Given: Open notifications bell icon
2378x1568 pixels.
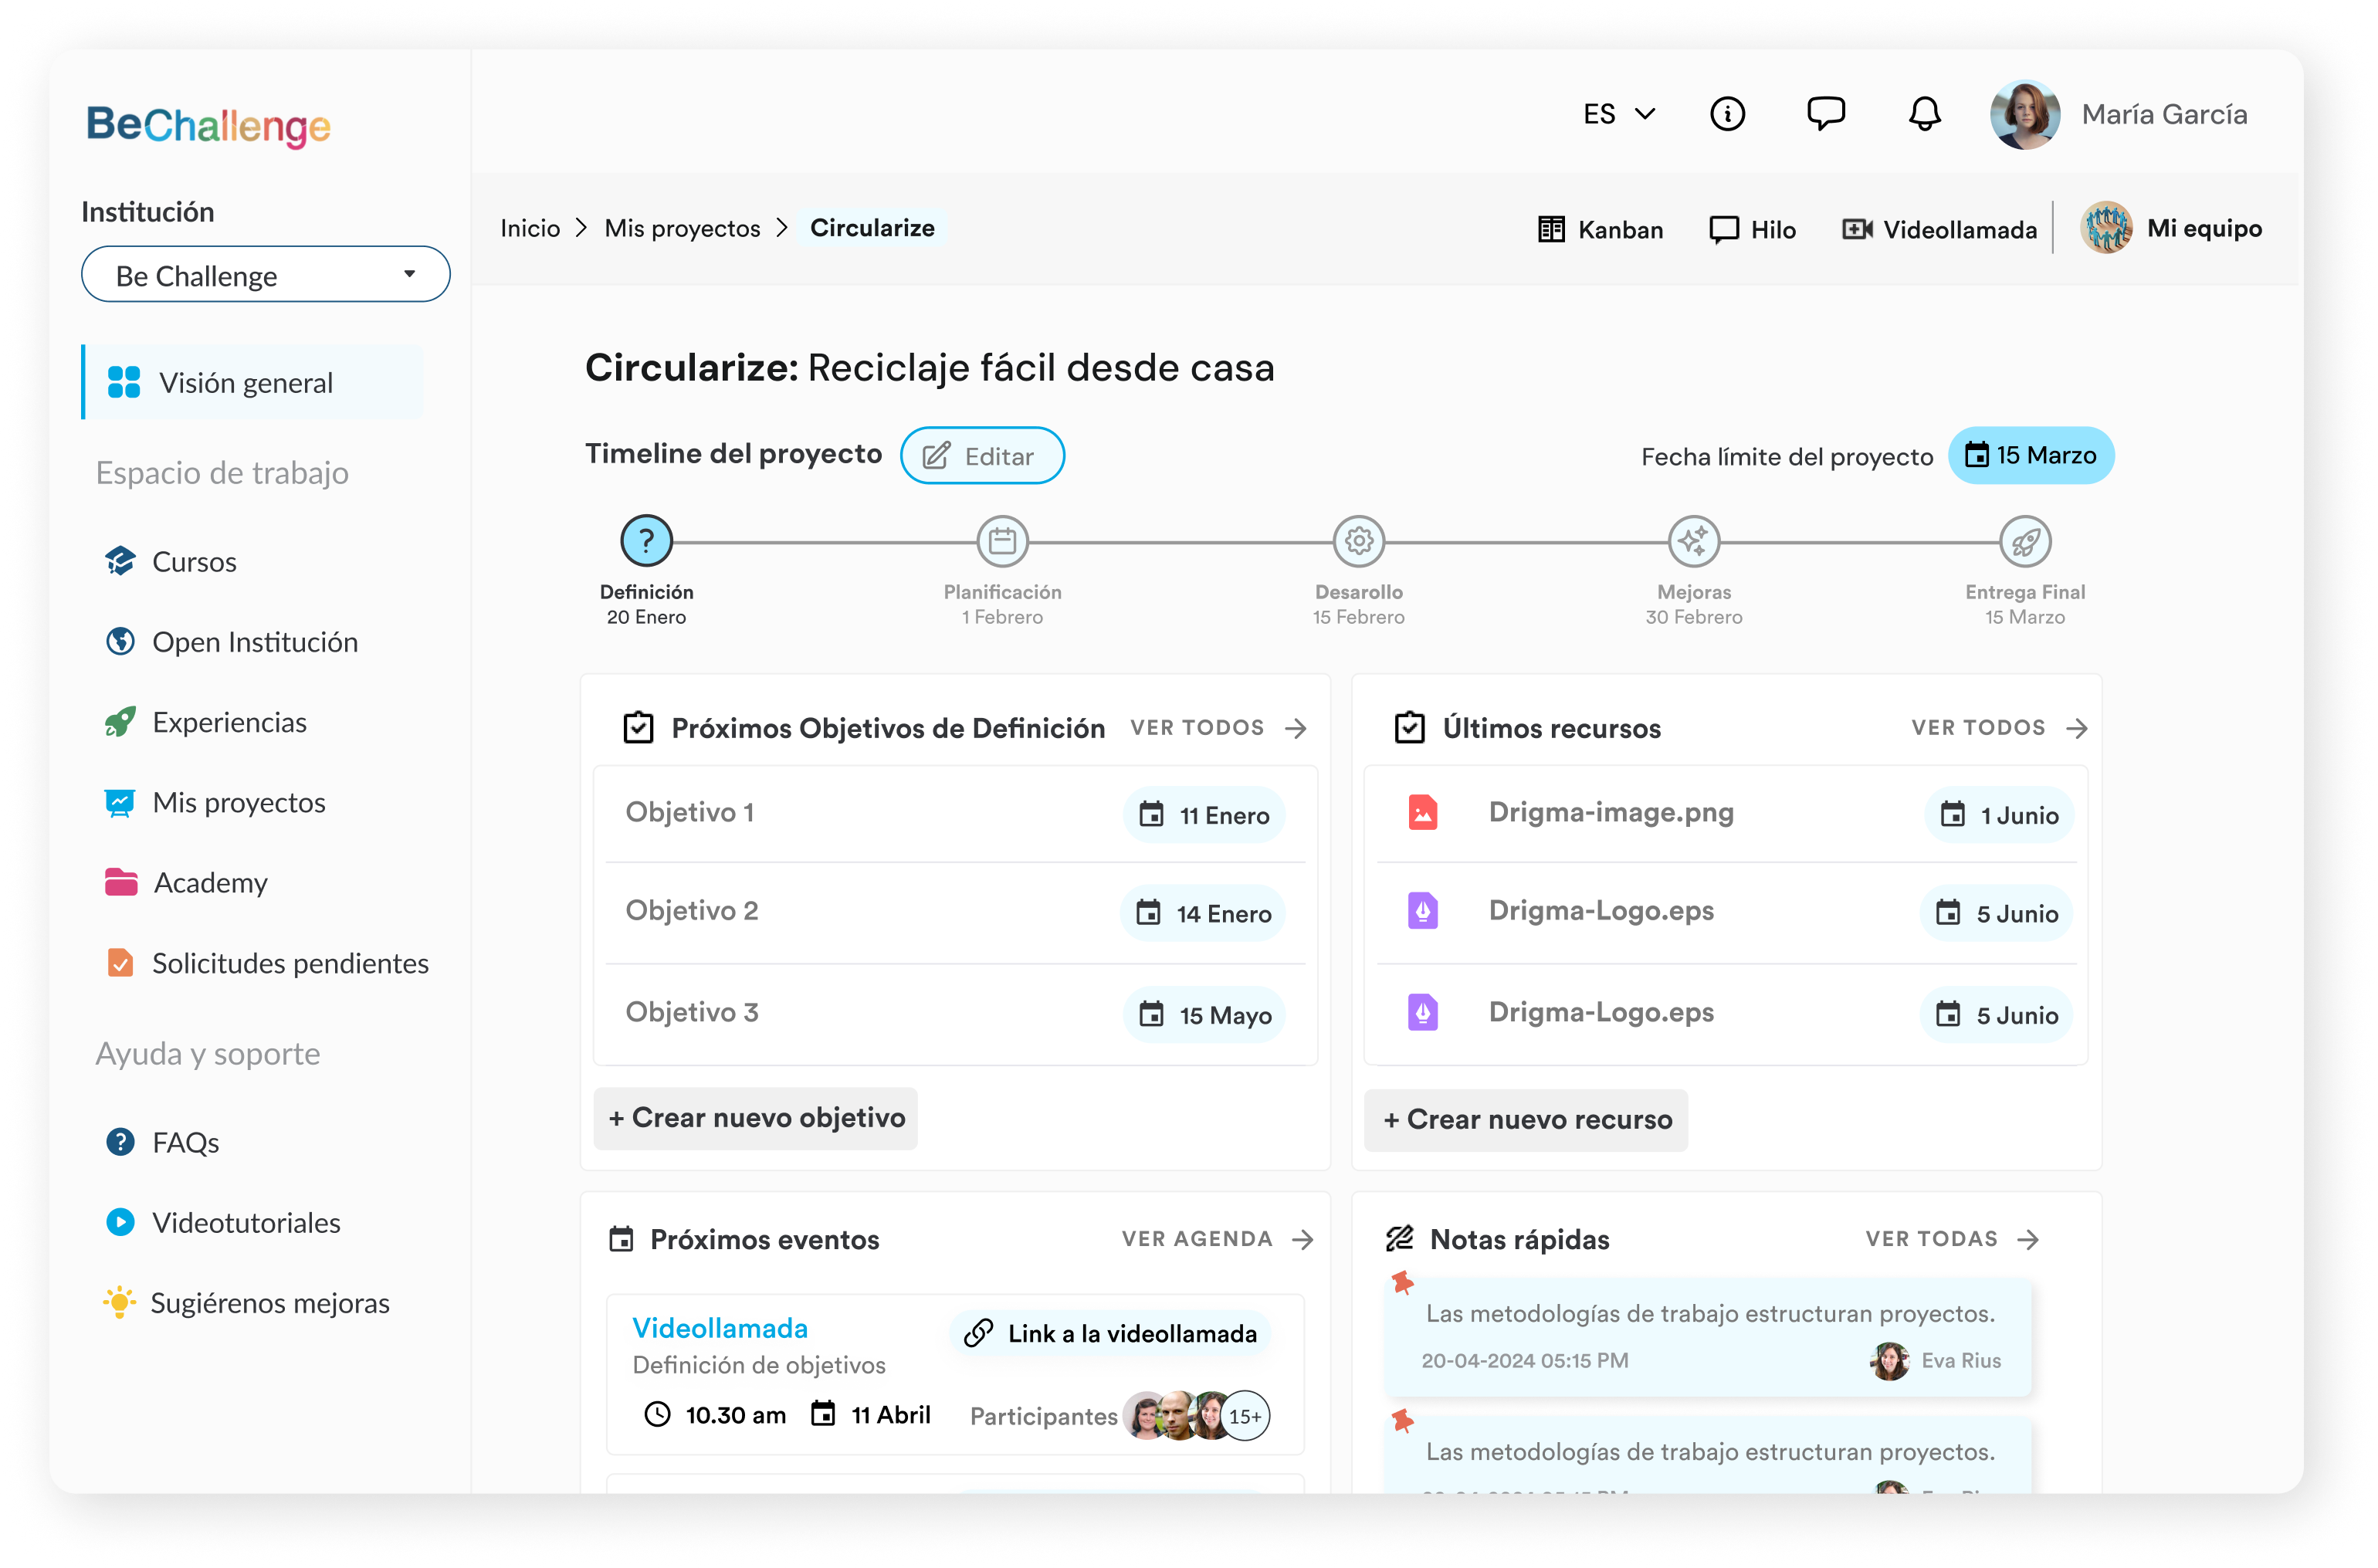Looking at the screenshot, I should 1924,114.
